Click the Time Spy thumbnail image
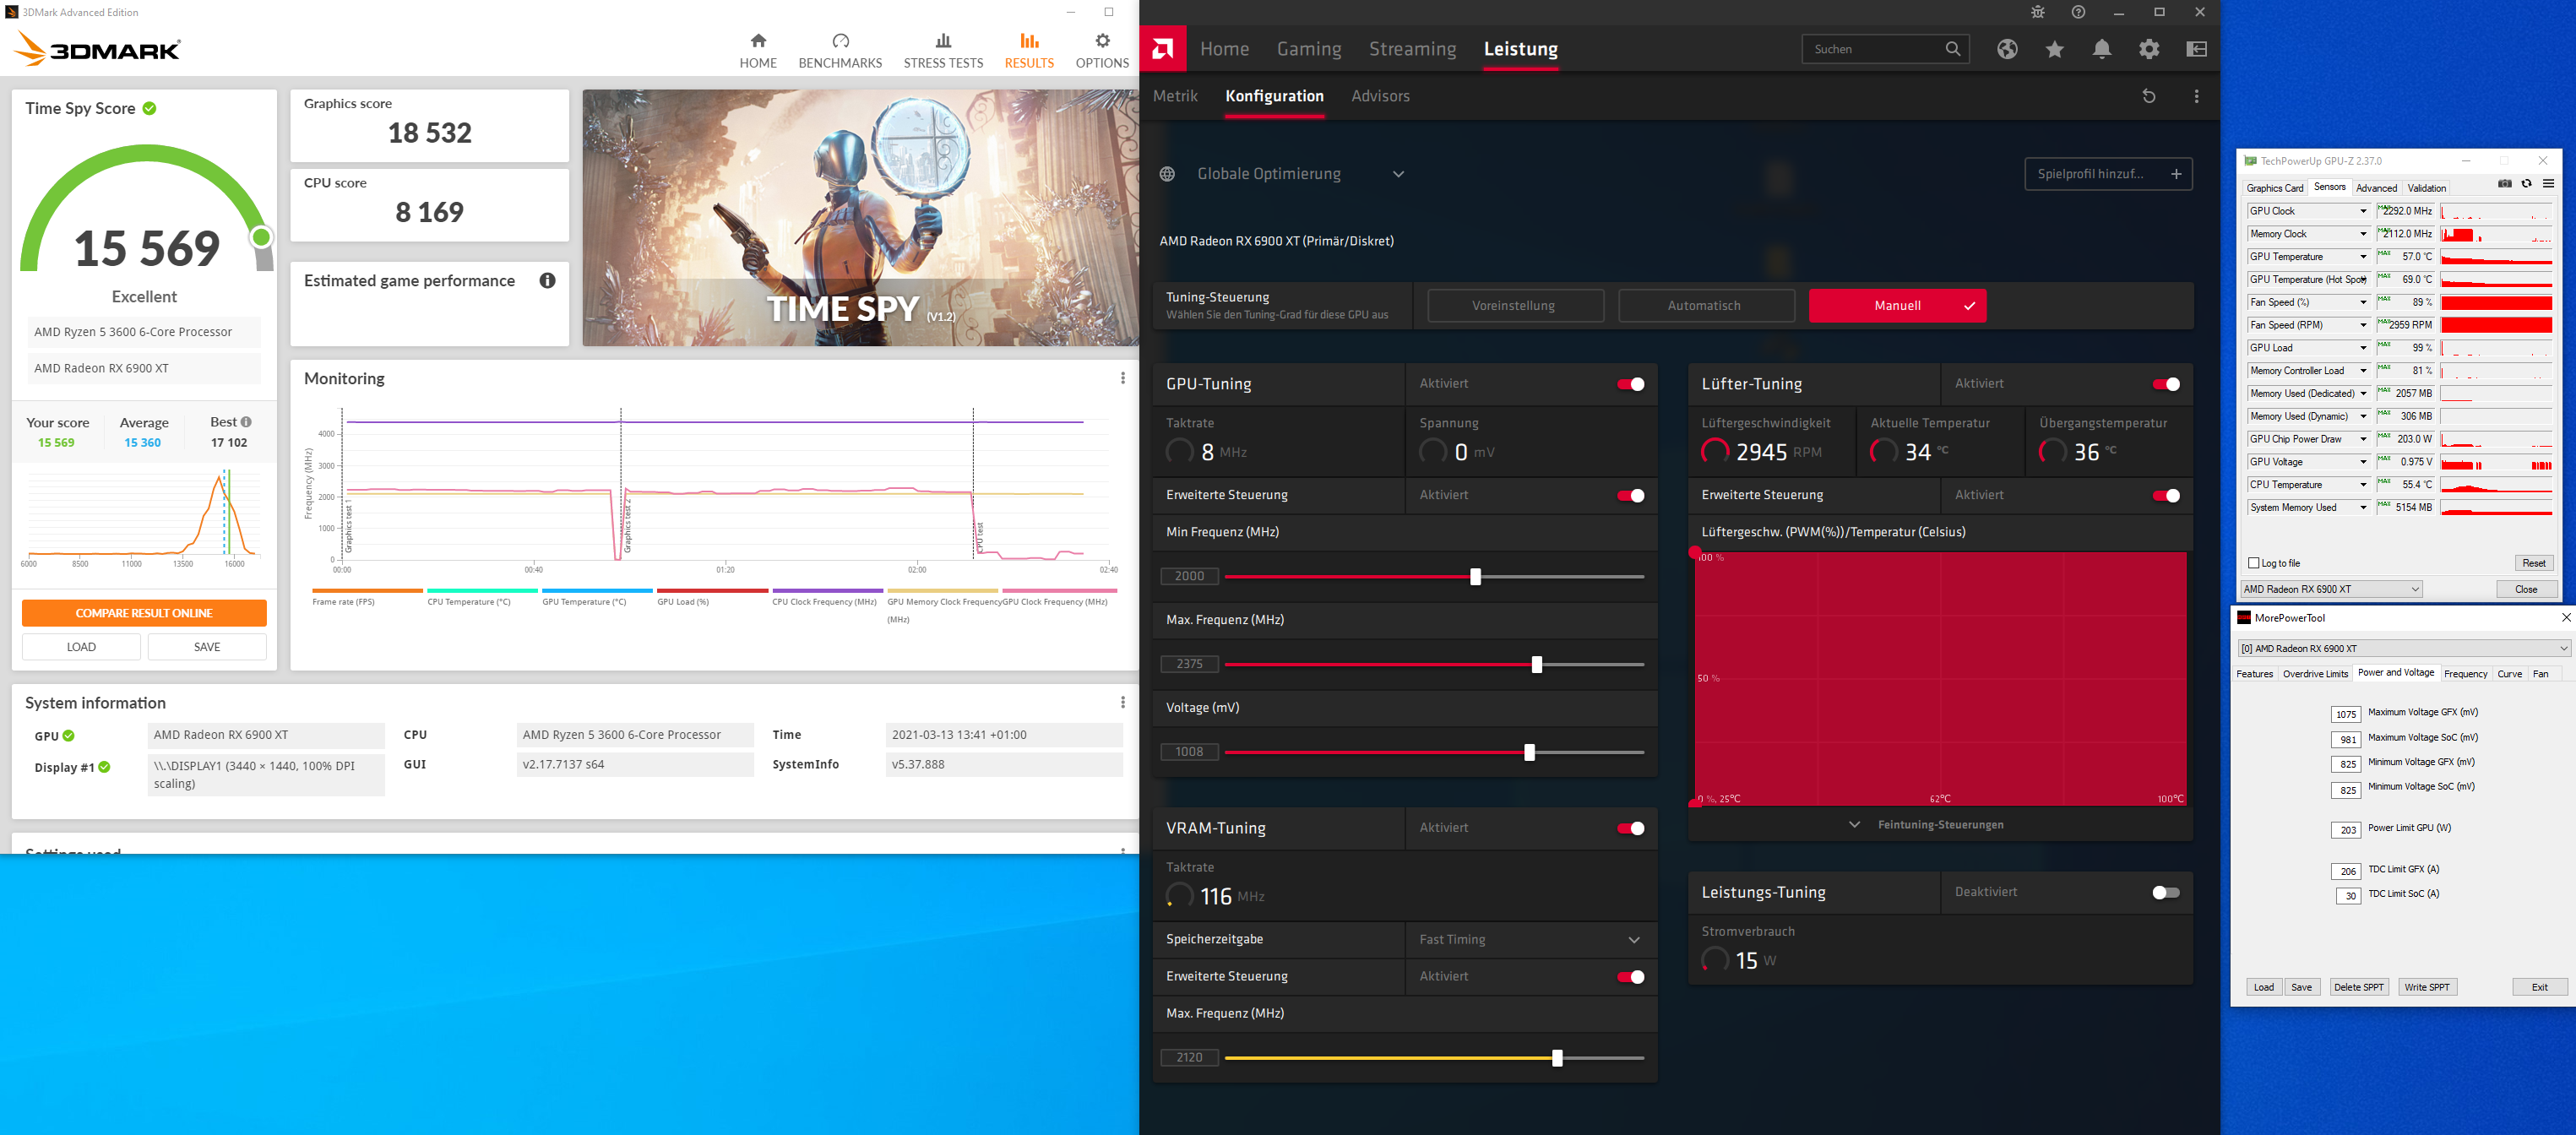 point(860,218)
